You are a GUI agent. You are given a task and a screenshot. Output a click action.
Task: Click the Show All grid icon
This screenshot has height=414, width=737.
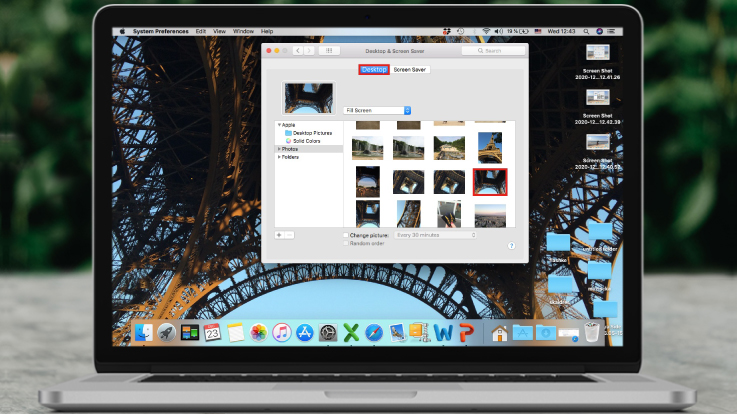(329, 50)
